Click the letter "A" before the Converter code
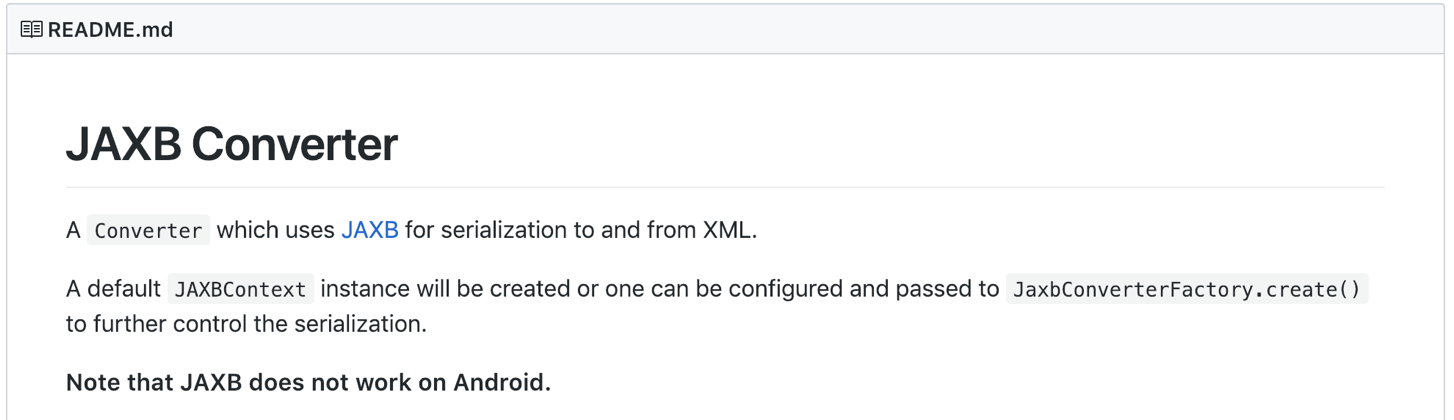The width and height of the screenshot is (1454, 420). coord(73,230)
